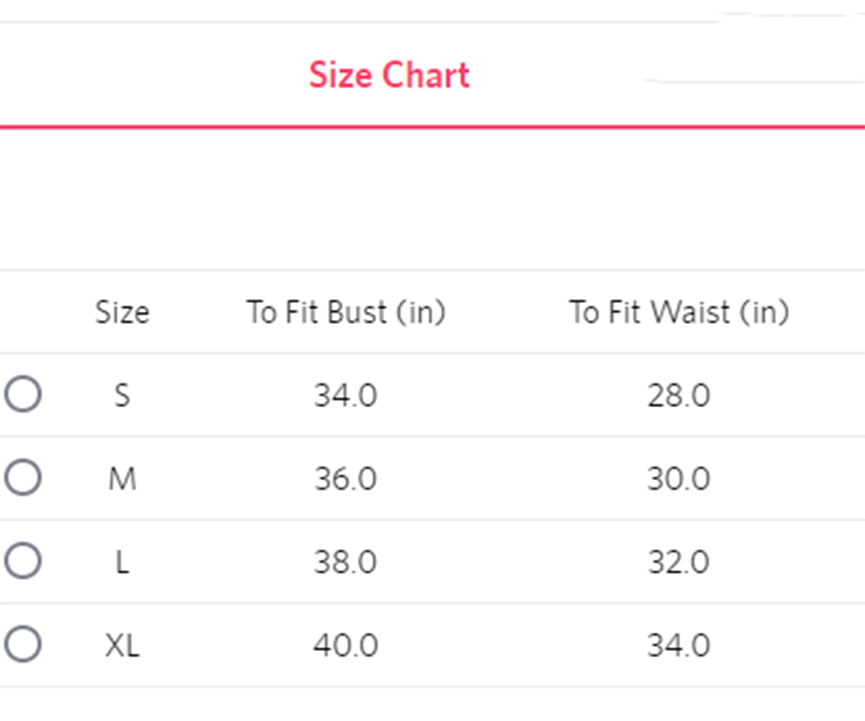The height and width of the screenshot is (721, 865).
Task: Switch to the Size Chart tab
Action: pyautogui.click(x=390, y=75)
